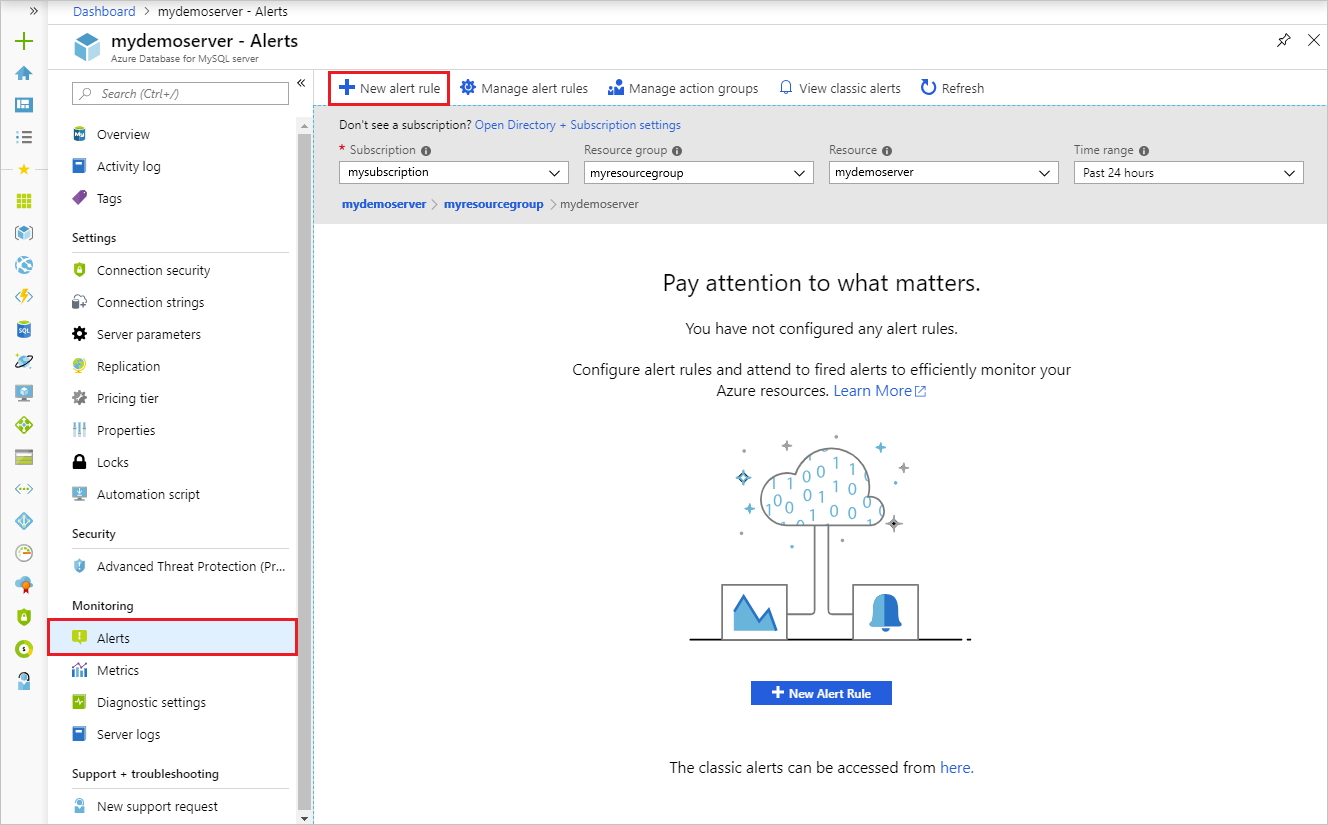Open the Load balancers diamond icon
This screenshot has width=1328, height=825.
pos(24,425)
